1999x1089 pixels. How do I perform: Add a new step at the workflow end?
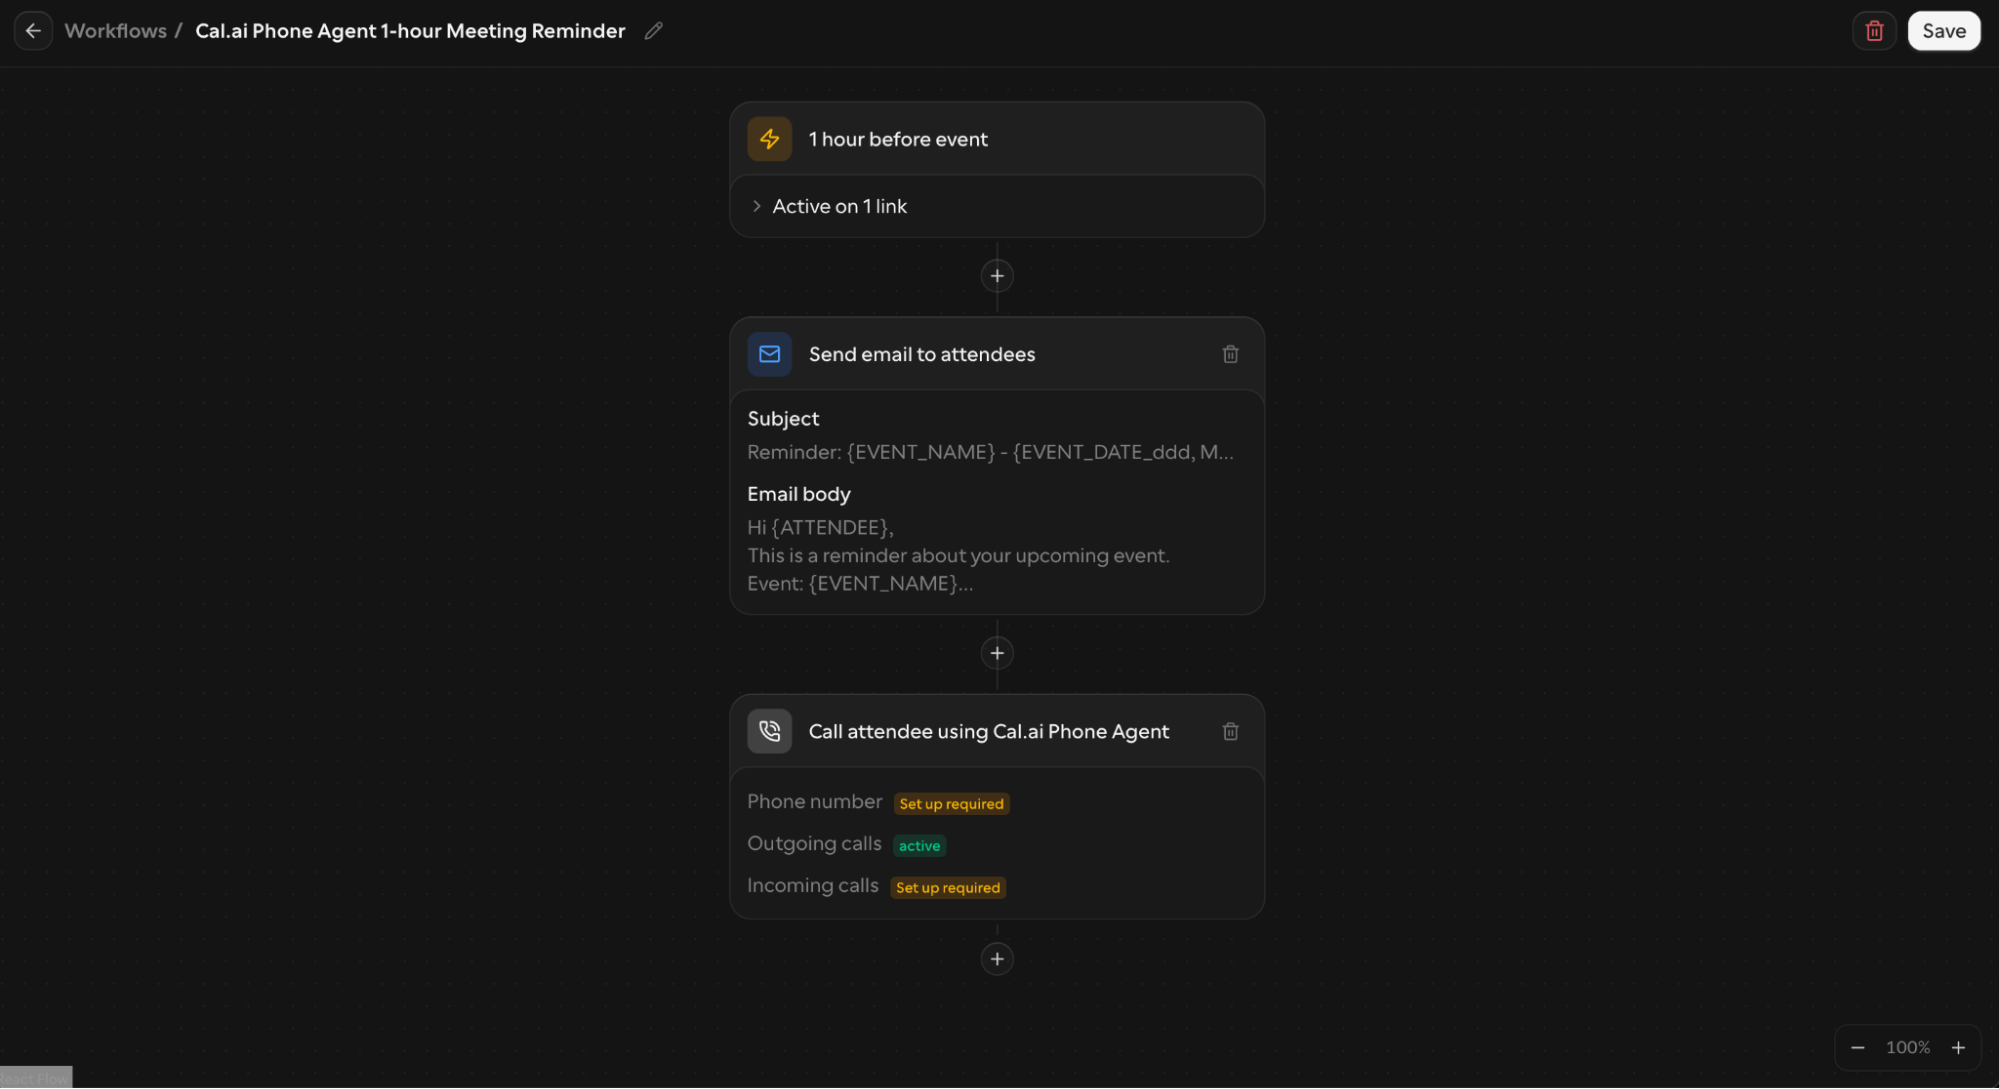pos(997,959)
